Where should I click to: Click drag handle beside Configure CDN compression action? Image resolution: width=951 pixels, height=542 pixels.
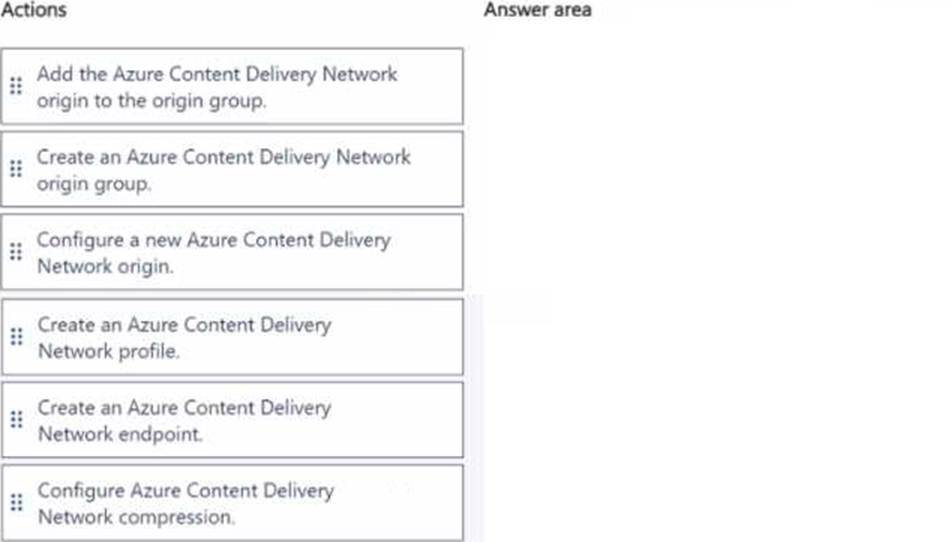click(15, 503)
